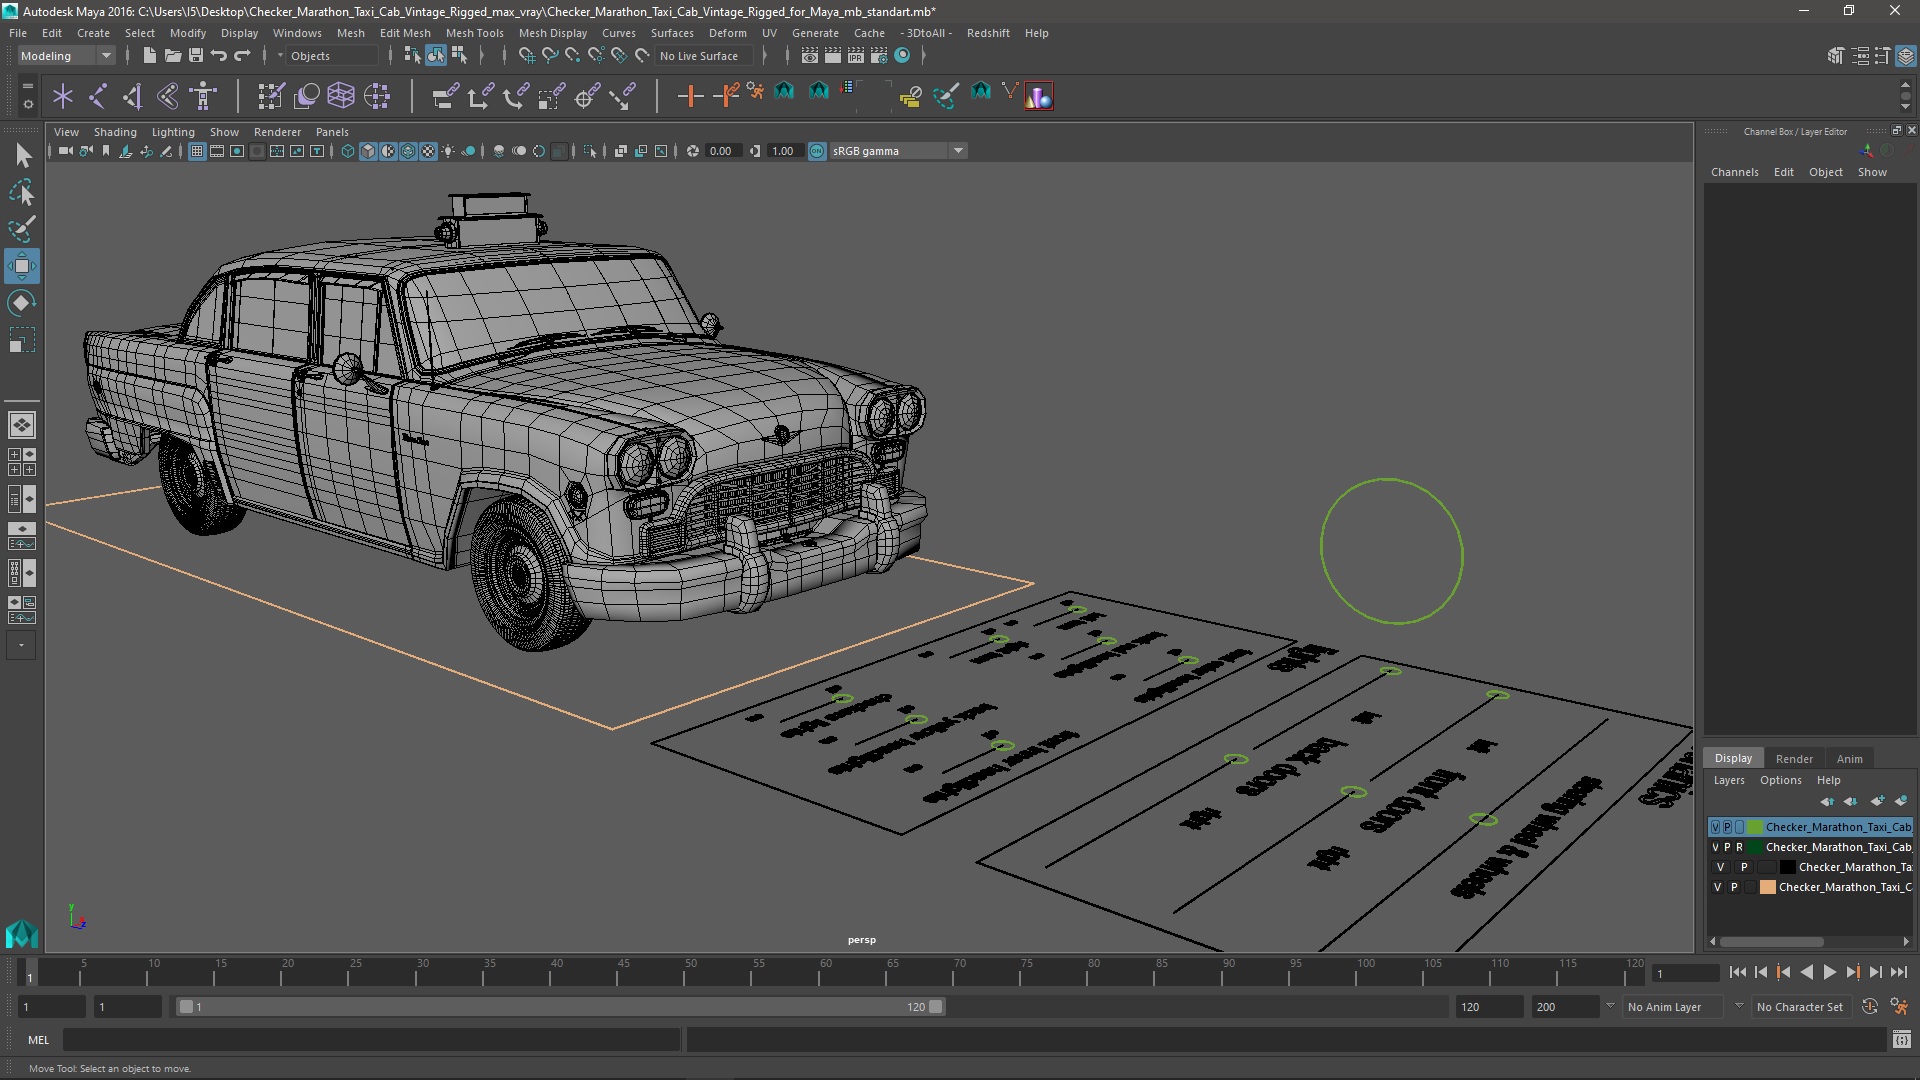Click the teal circular render view icon
Image resolution: width=1920 pixels, height=1080 pixels.
(x=902, y=56)
